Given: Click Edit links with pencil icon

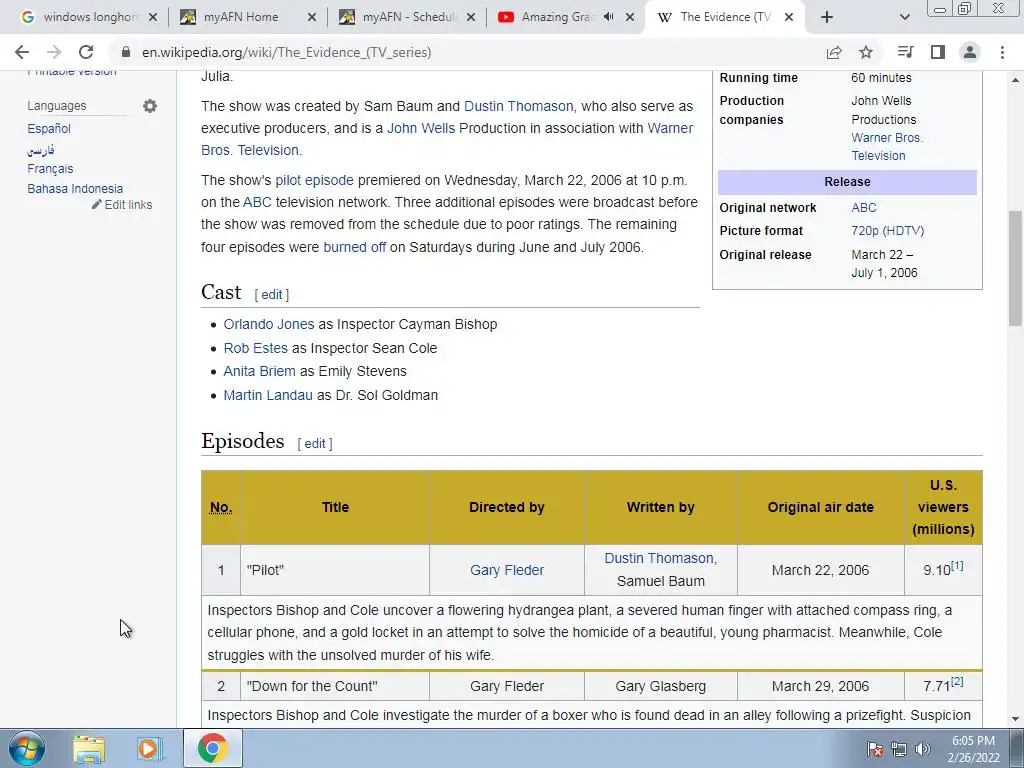Looking at the screenshot, I should pyautogui.click(x=122, y=204).
